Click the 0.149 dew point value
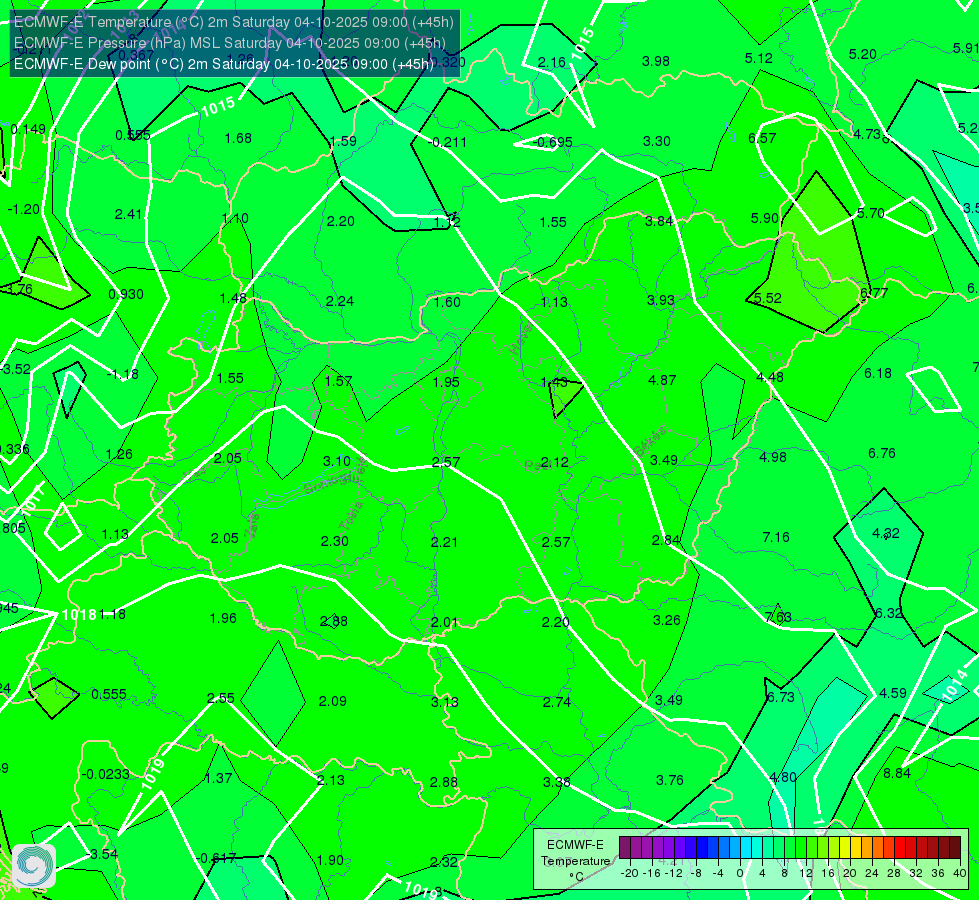 click(x=28, y=129)
